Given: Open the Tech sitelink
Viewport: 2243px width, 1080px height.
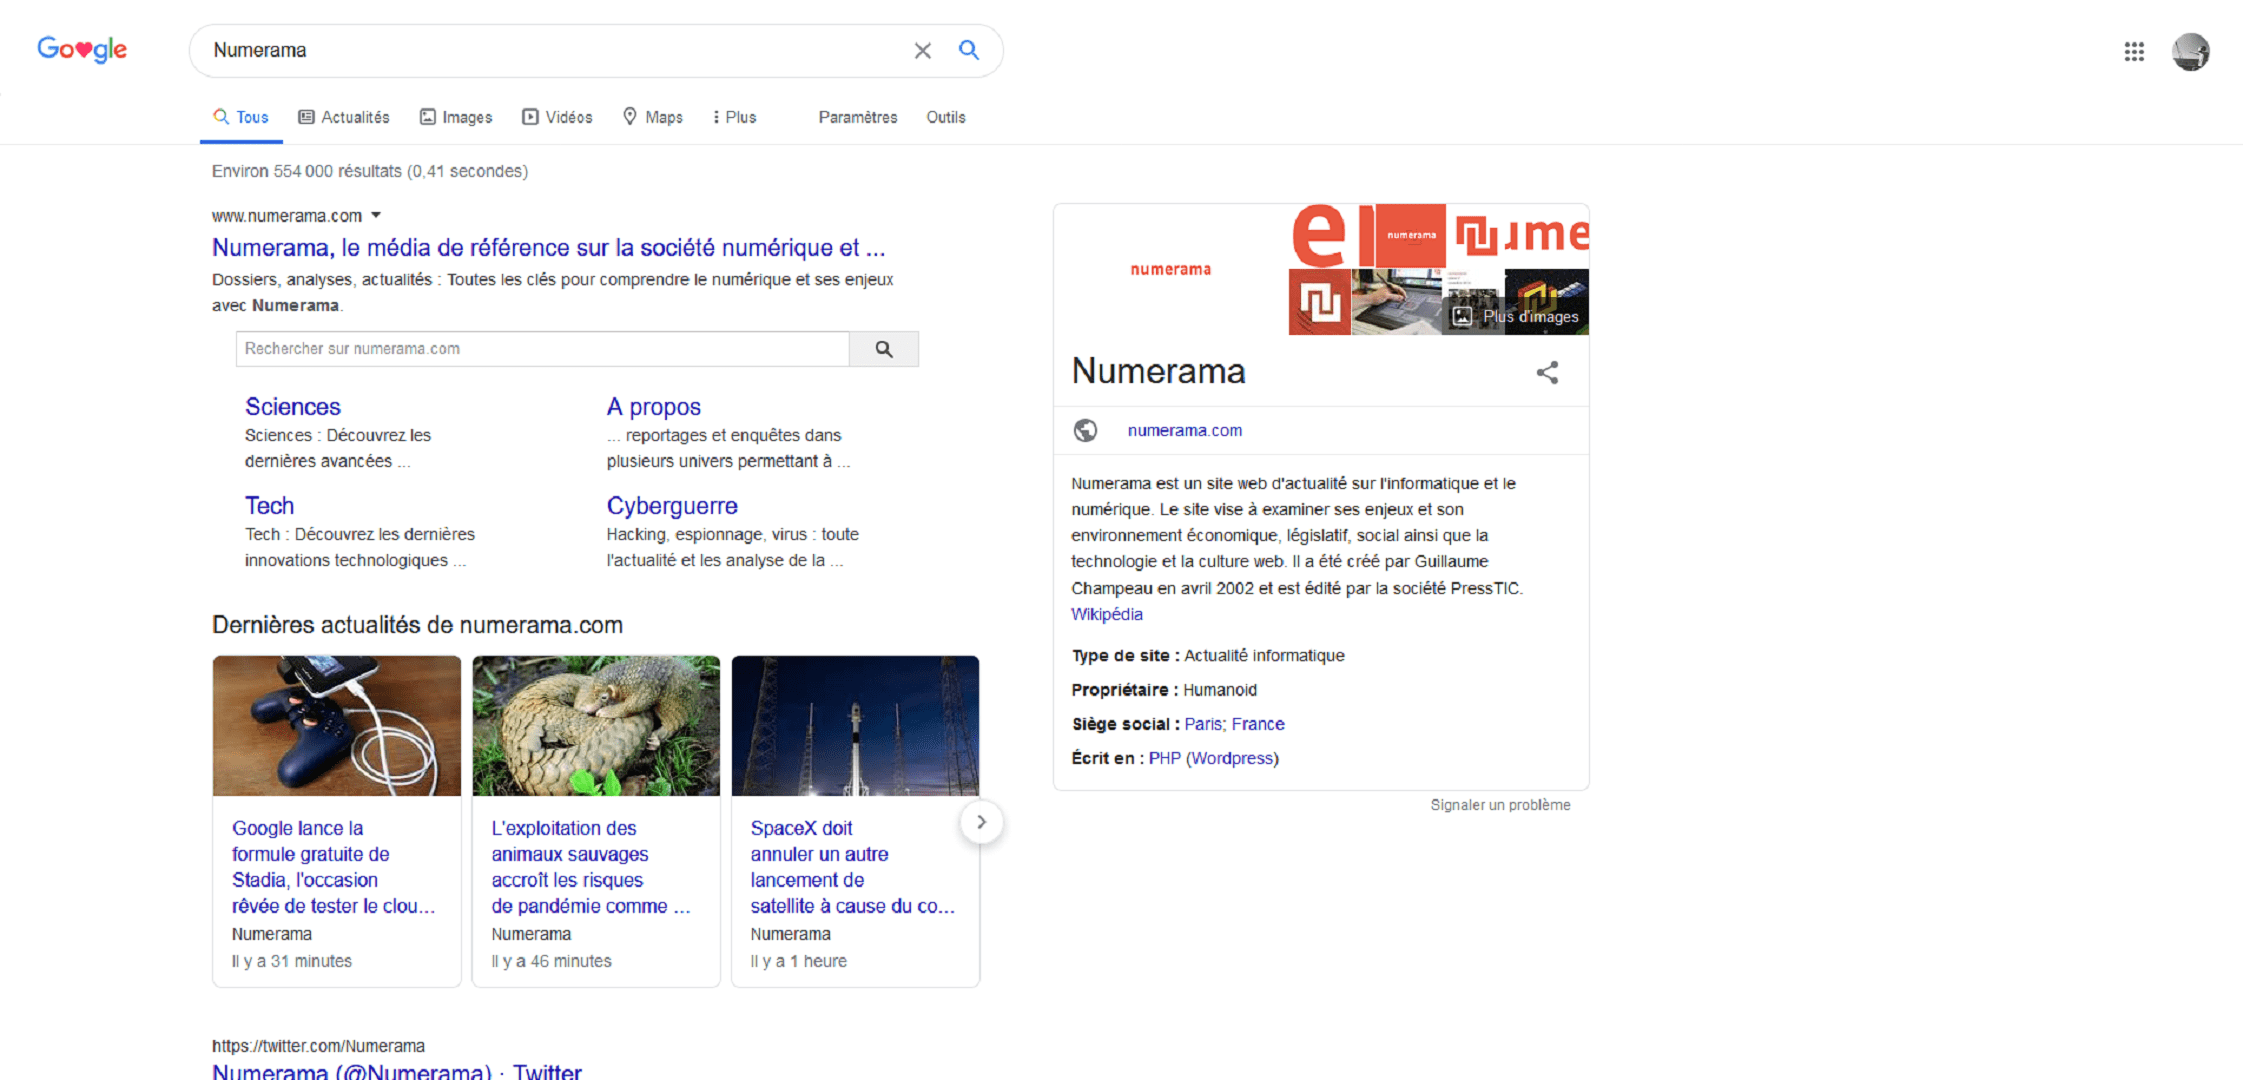Looking at the screenshot, I should 270,505.
